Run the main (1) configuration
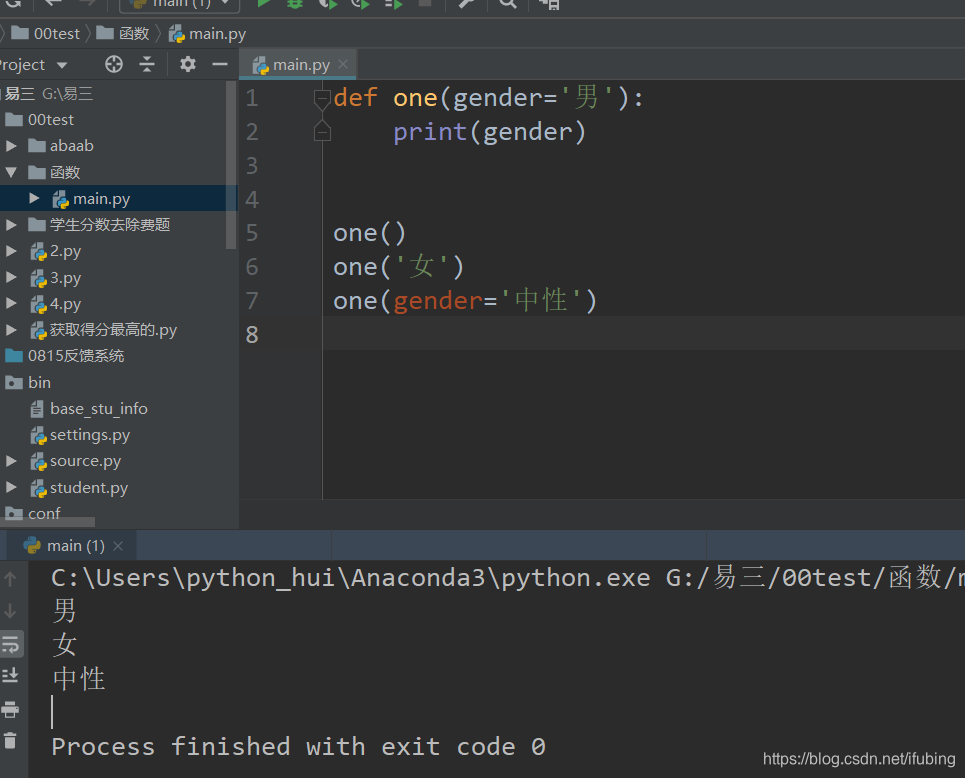The height and width of the screenshot is (778, 965). [x=263, y=4]
